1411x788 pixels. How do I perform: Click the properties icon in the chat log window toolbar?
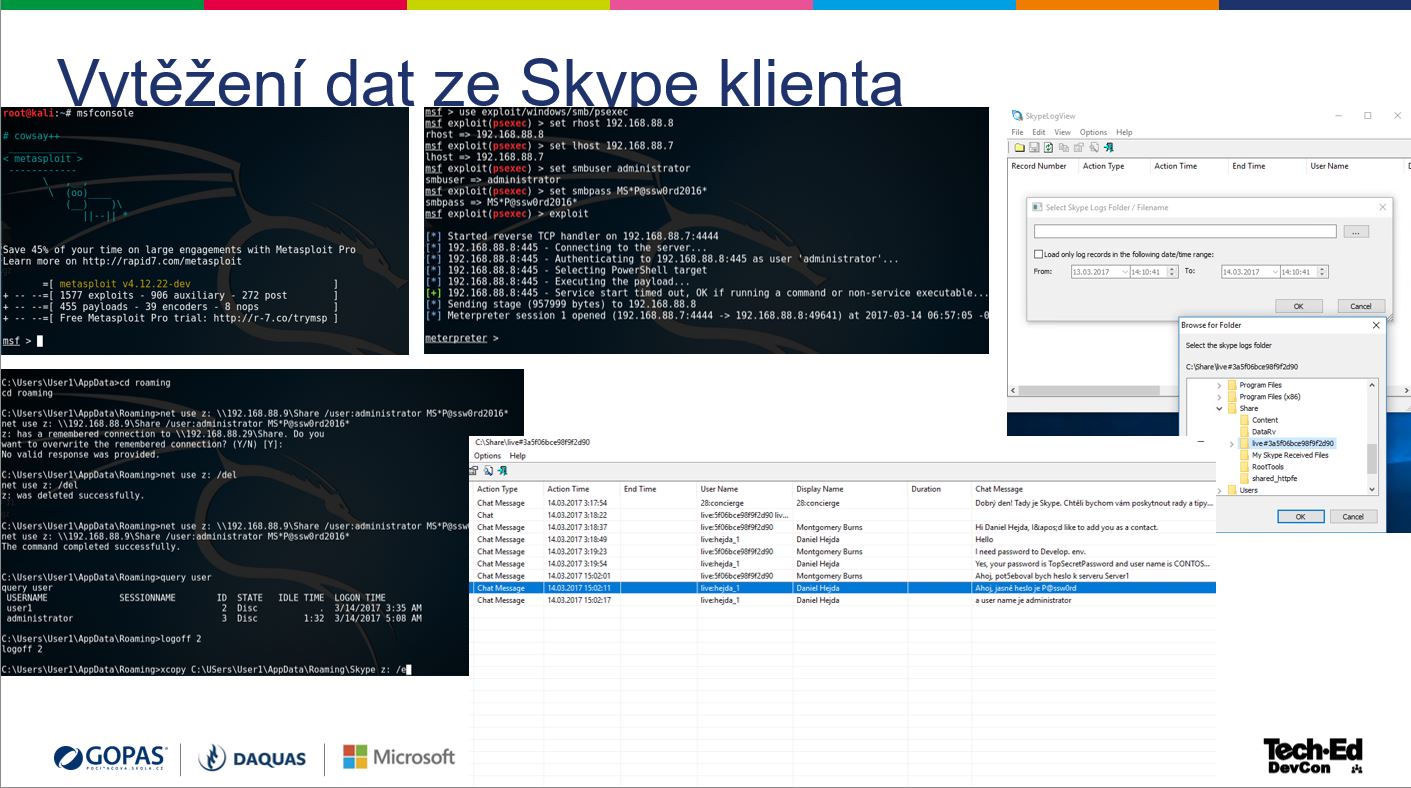474,471
